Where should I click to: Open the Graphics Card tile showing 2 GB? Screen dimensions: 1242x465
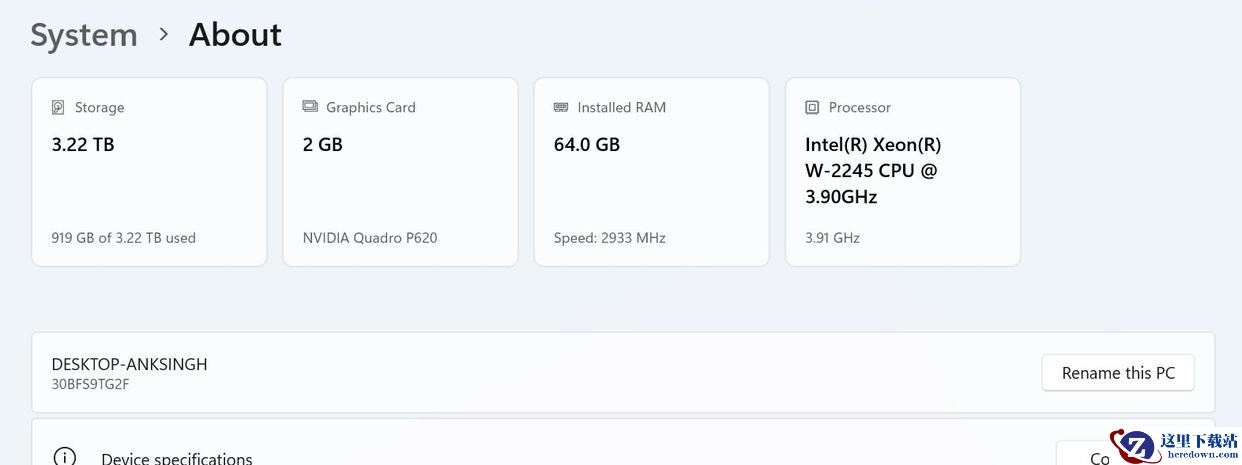click(x=400, y=172)
